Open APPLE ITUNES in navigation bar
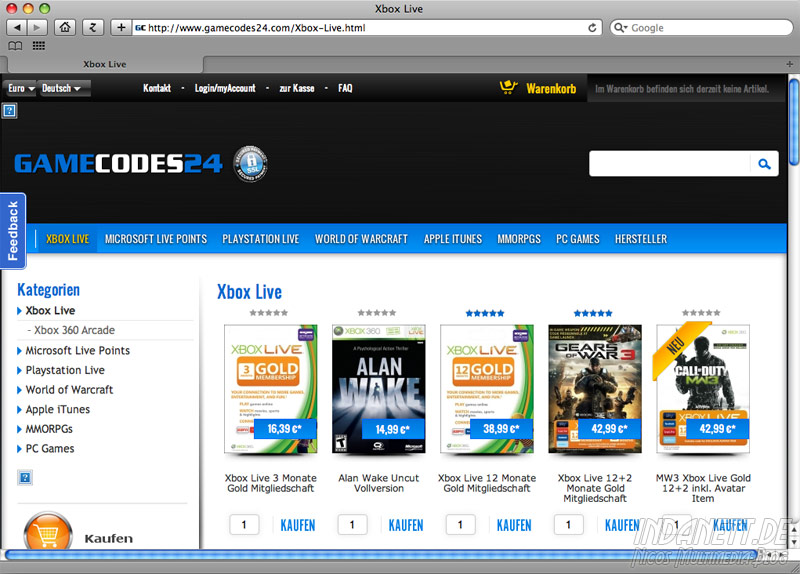 click(453, 239)
